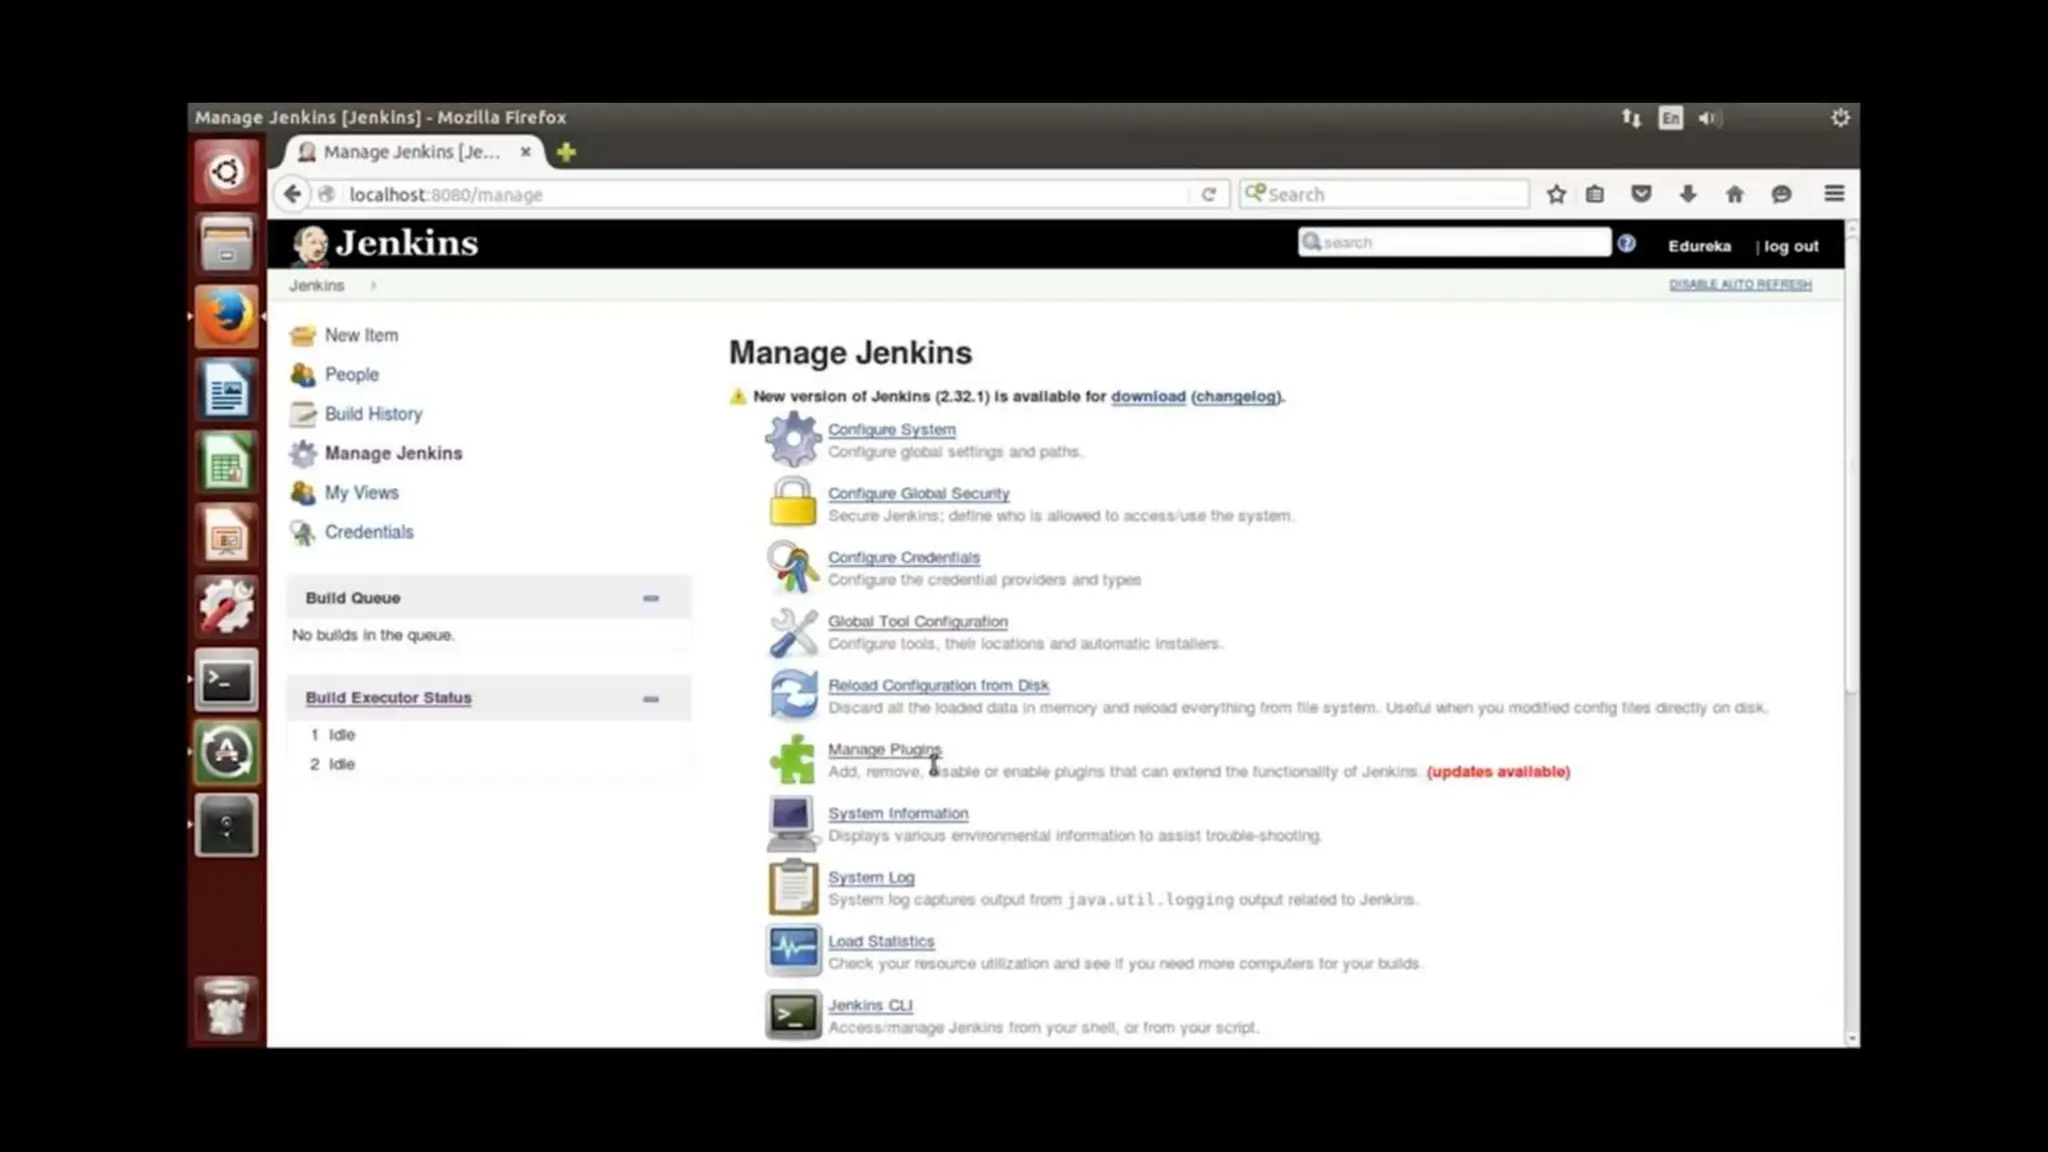Open the Terminal from the Ubuntu dock
The height and width of the screenshot is (1152, 2048).
point(226,681)
